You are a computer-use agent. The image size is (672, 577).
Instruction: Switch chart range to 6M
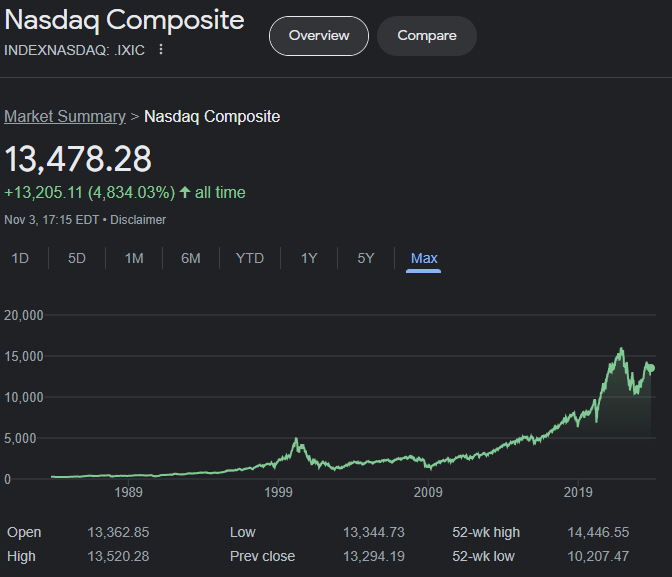click(x=191, y=258)
